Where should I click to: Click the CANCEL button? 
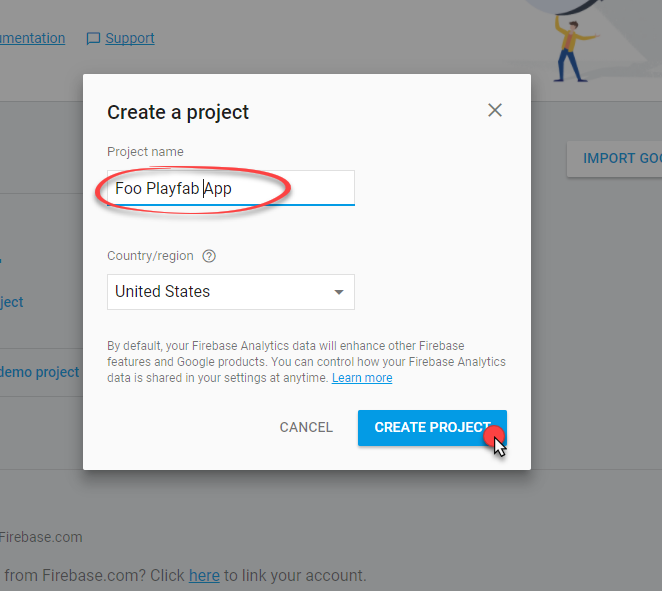tap(306, 427)
